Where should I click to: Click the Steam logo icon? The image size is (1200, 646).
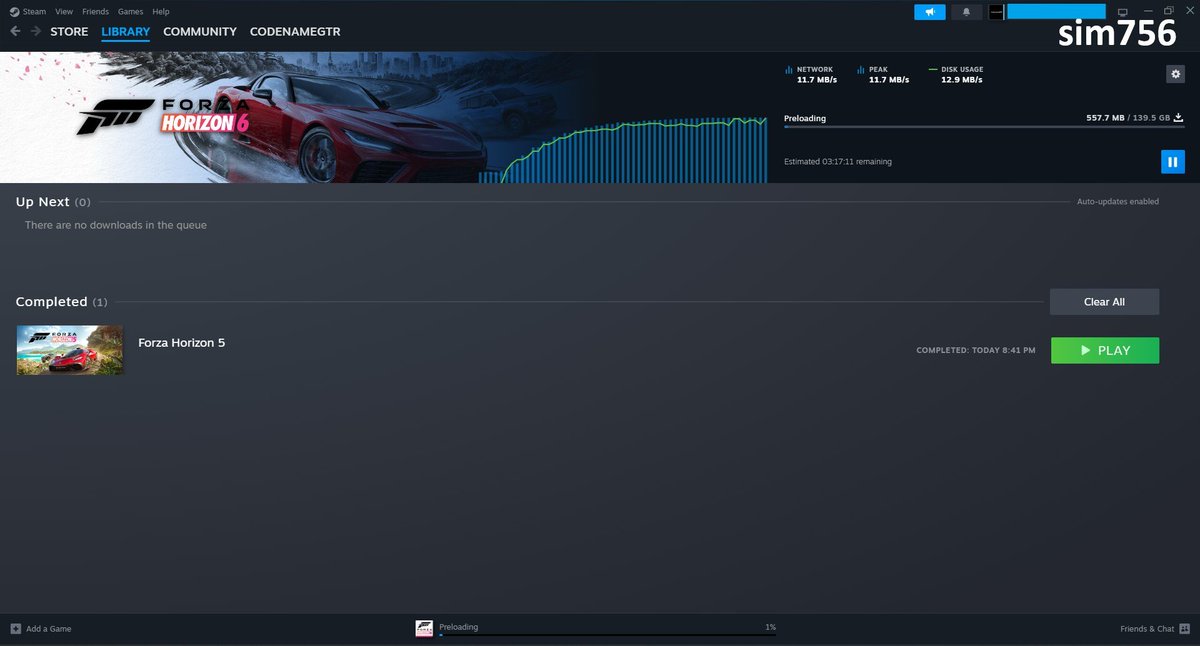tap(14, 11)
